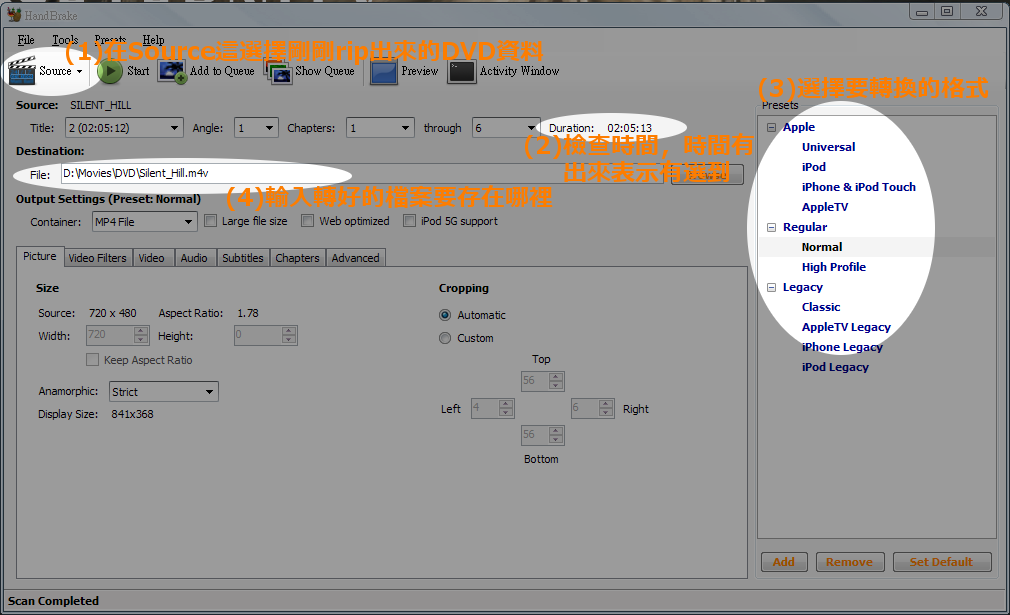Screen dimensions: 1010x615
Task: Click the Scan Completed status text
Action: 53,601
